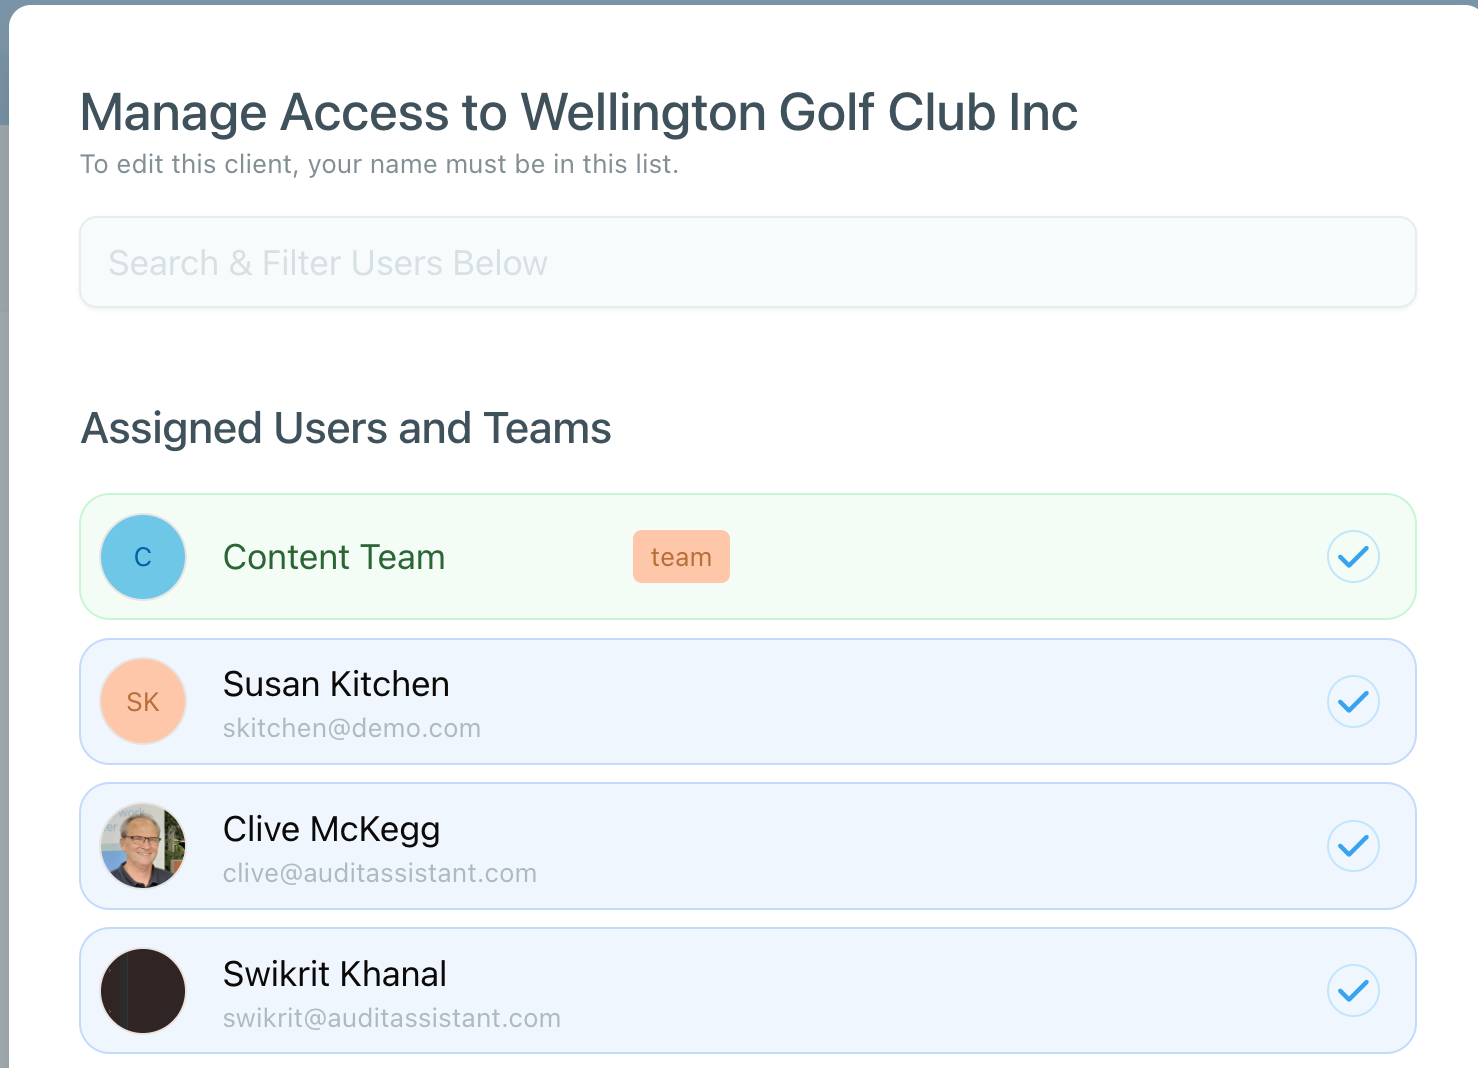Click the swikrit@auditassistant.com email address
Viewport: 1478px width, 1068px height.
pyautogui.click(x=392, y=1018)
